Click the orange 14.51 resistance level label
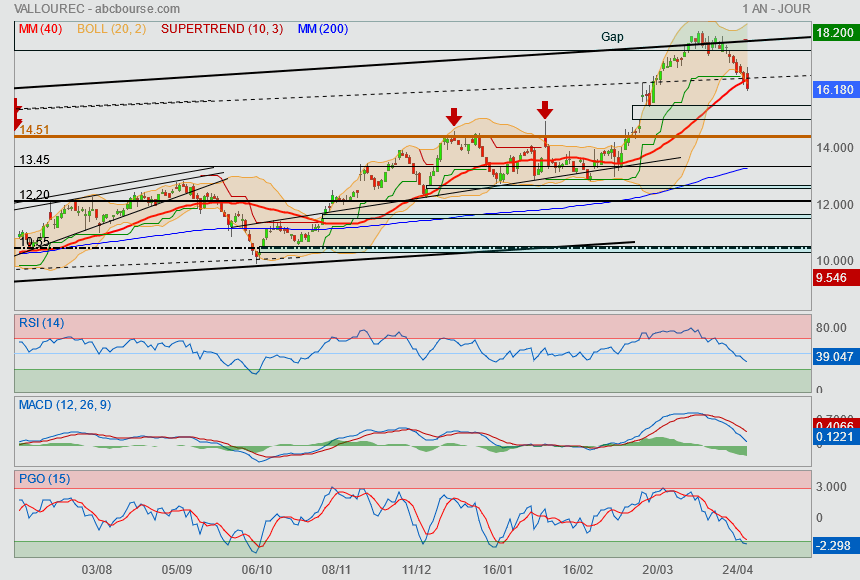This screenshot has height=580, width=860. pos(35,130)
